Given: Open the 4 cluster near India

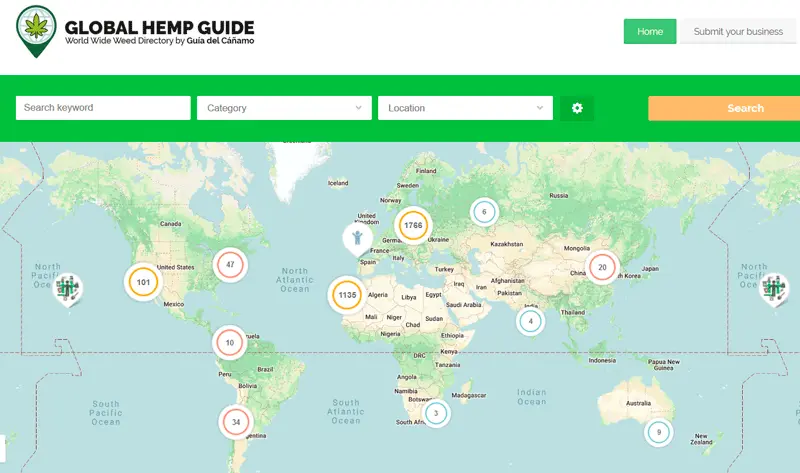Looking at the screenshot, I should coord(531,321).
